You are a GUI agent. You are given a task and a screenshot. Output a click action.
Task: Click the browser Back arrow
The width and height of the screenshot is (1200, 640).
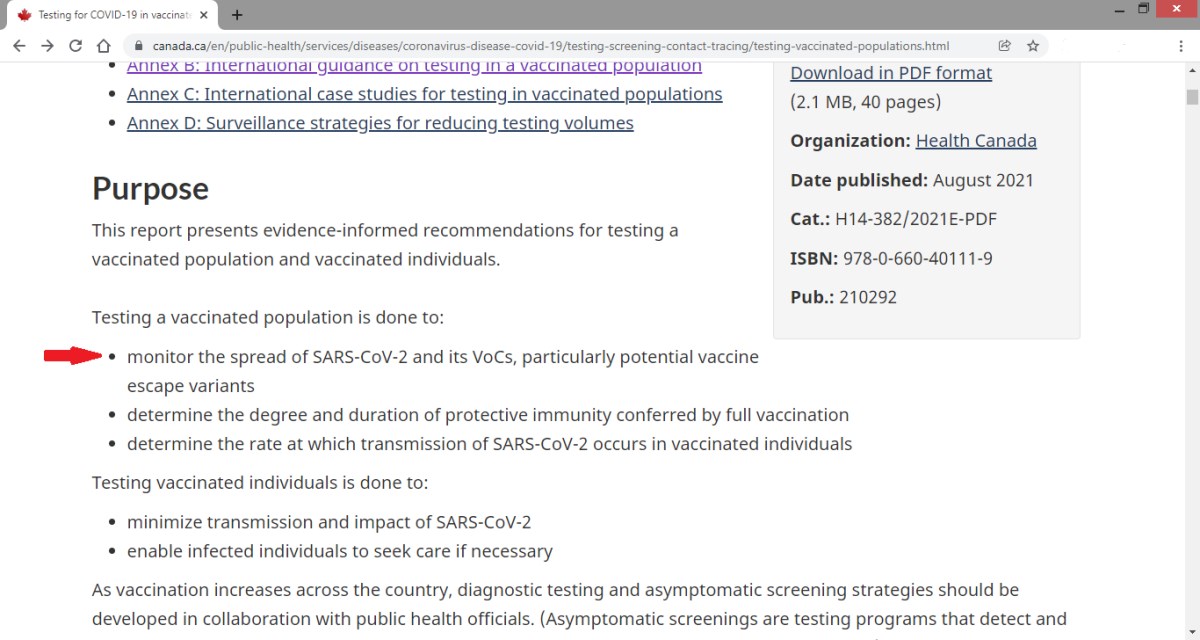click(19, 46)
